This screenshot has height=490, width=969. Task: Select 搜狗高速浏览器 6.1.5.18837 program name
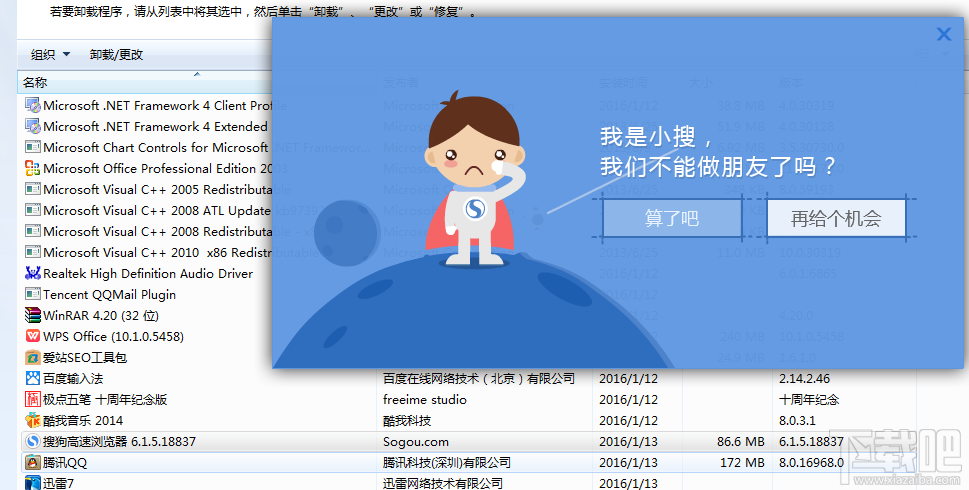[x=119, y=442]
